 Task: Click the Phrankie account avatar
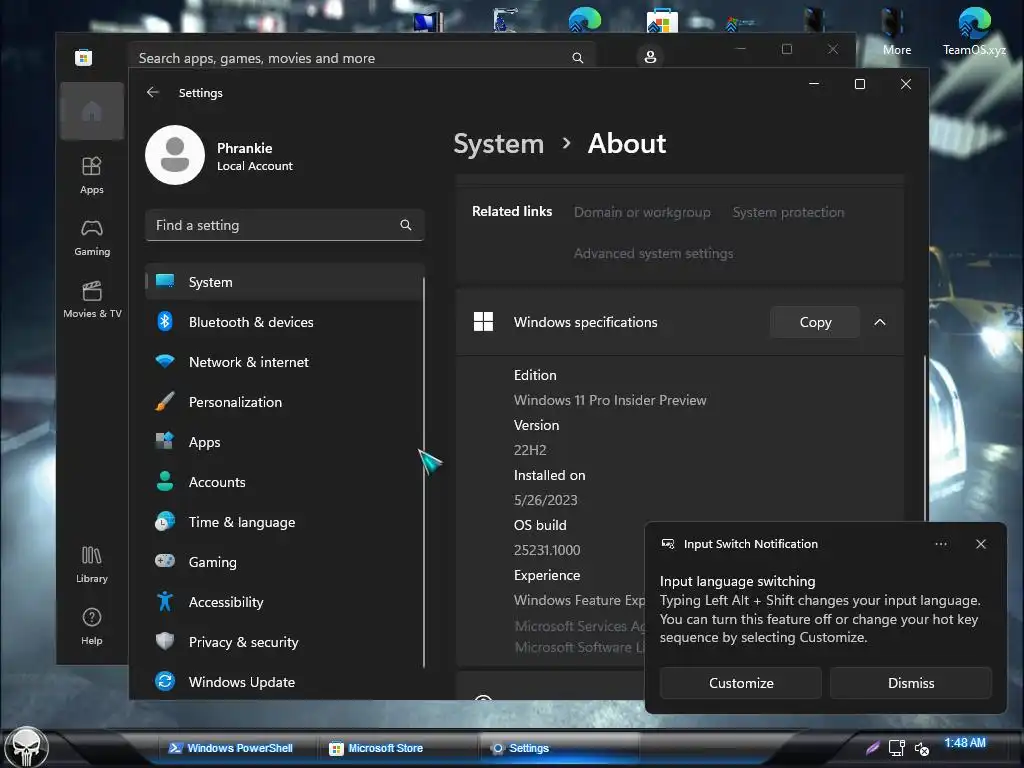click(x=175, y=155)
